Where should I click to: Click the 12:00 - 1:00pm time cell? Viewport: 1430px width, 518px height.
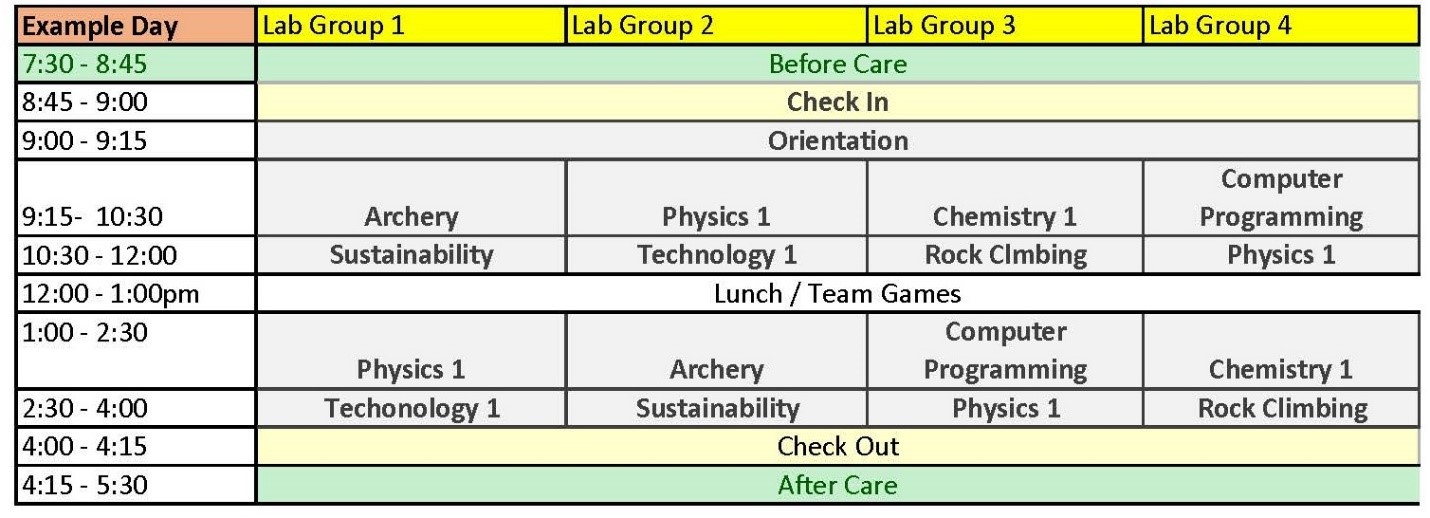coord(135,293)
